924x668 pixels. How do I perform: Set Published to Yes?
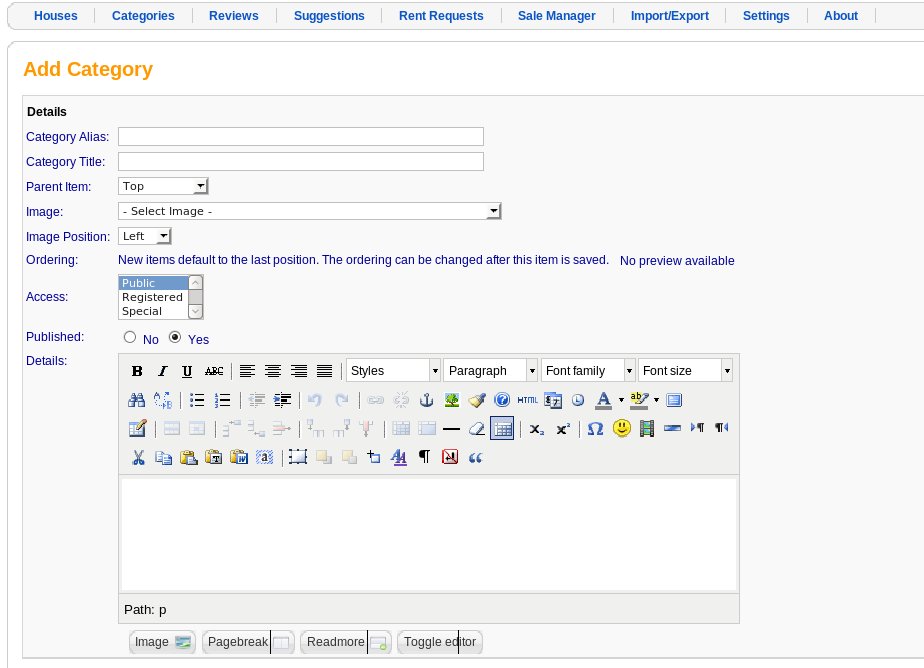pos(175,337)
